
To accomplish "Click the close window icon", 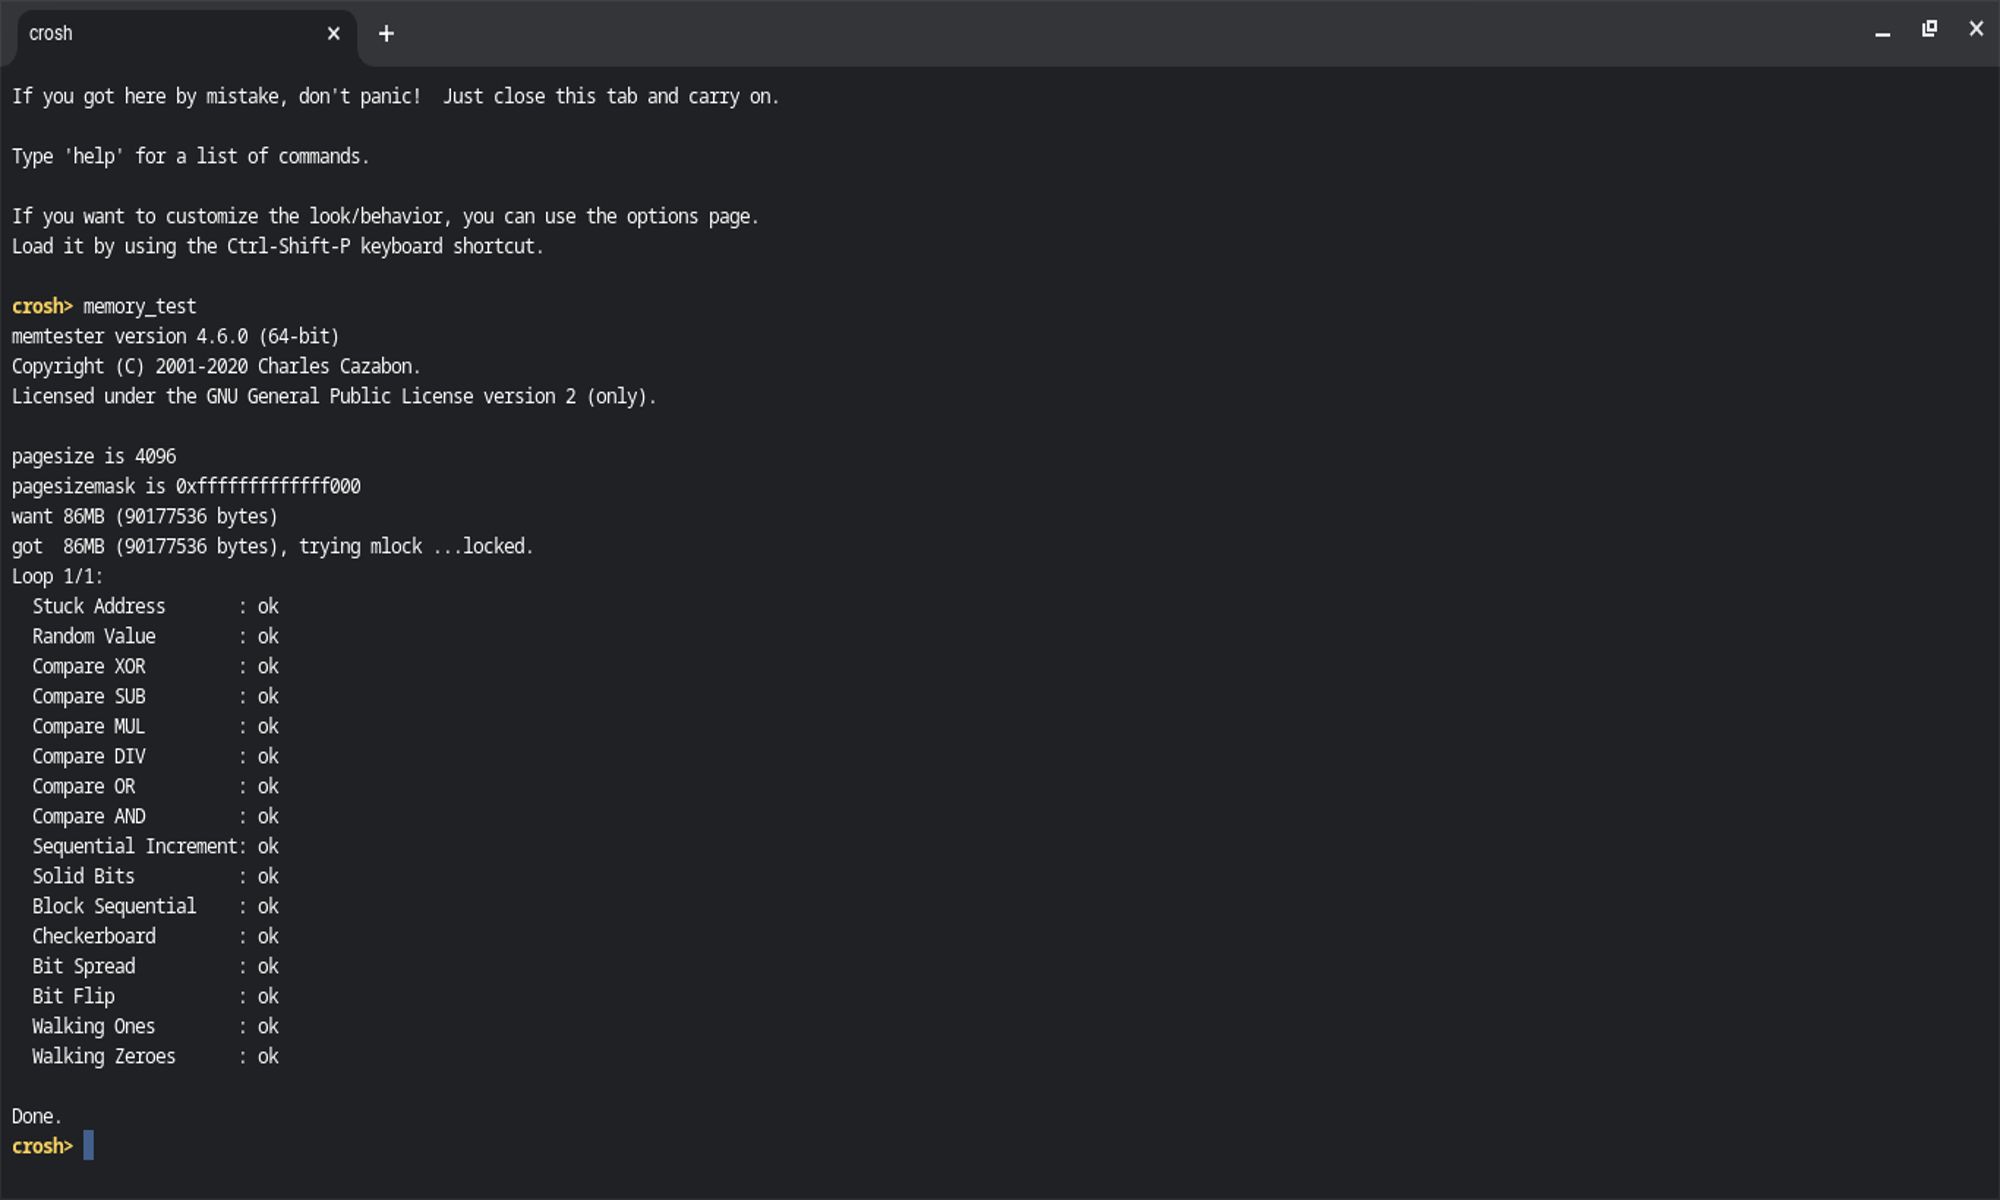I will tap(1974, 29).
